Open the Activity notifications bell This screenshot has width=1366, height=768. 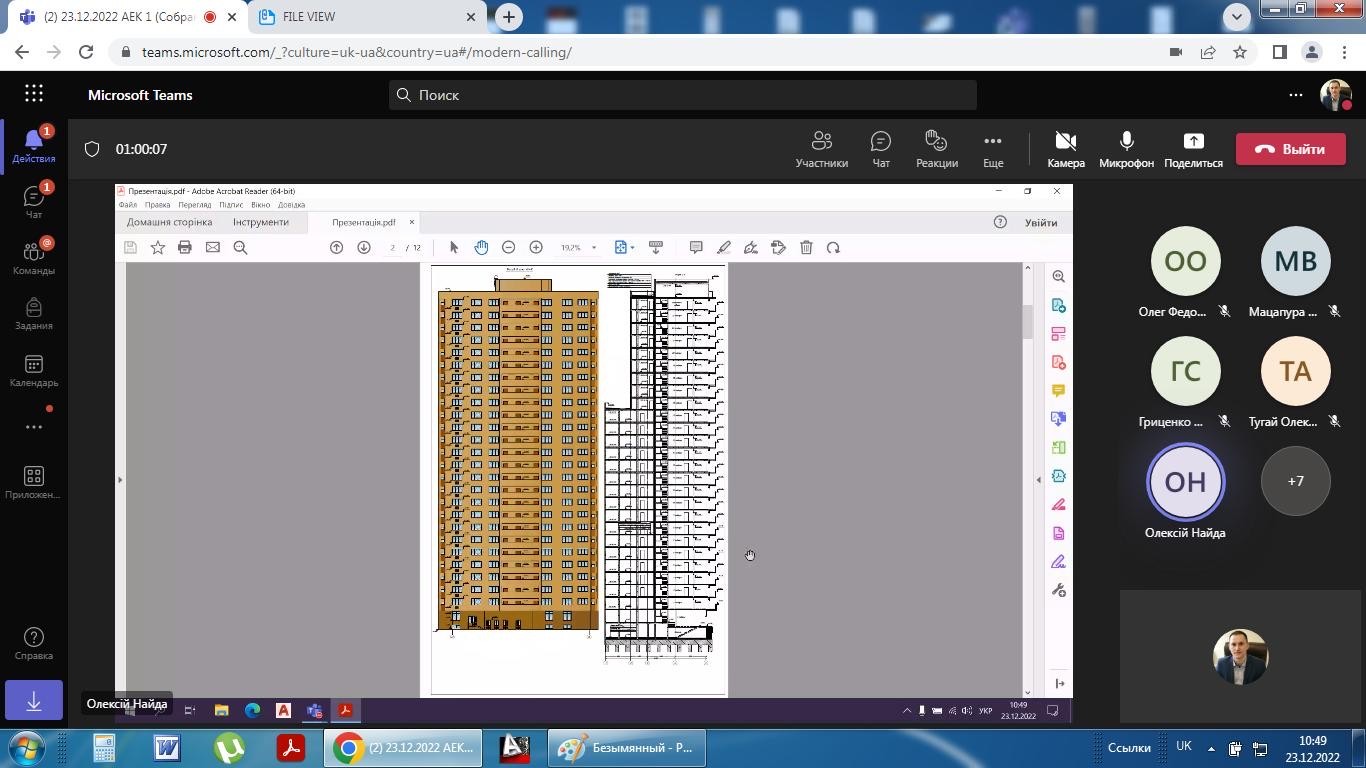[x=34, y=146]
